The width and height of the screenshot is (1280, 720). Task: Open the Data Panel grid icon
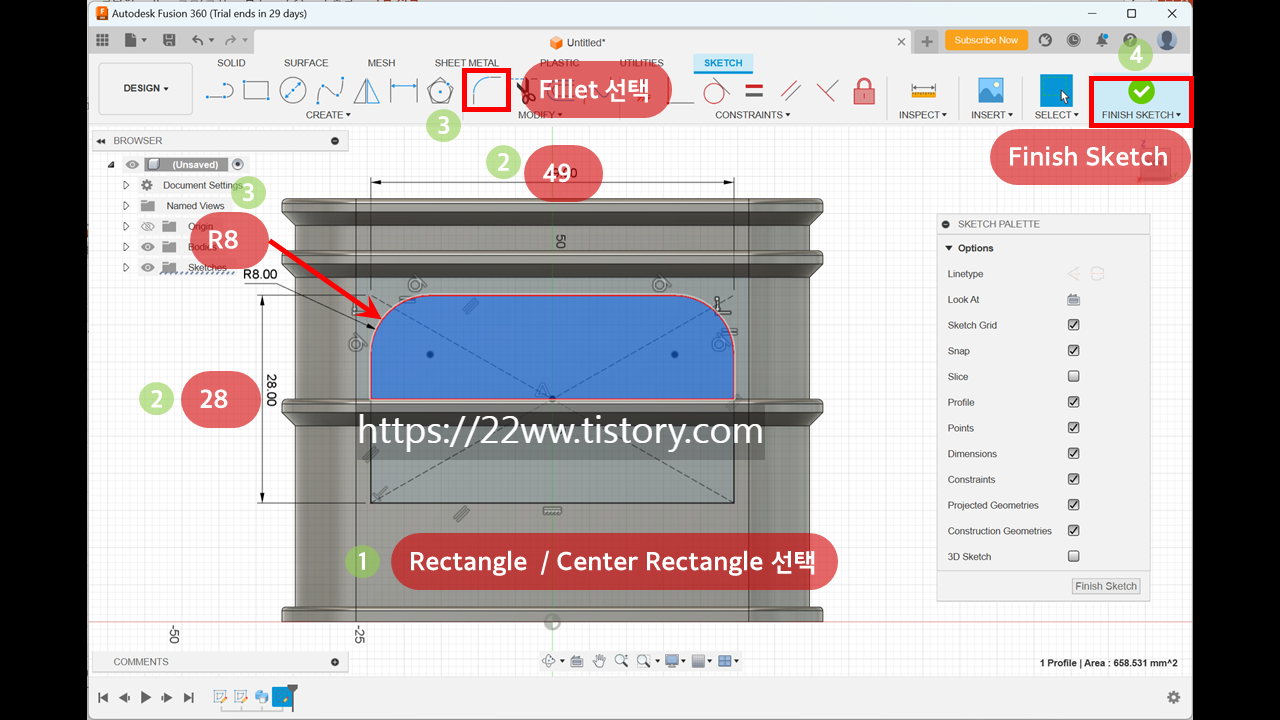pos(102,40)
